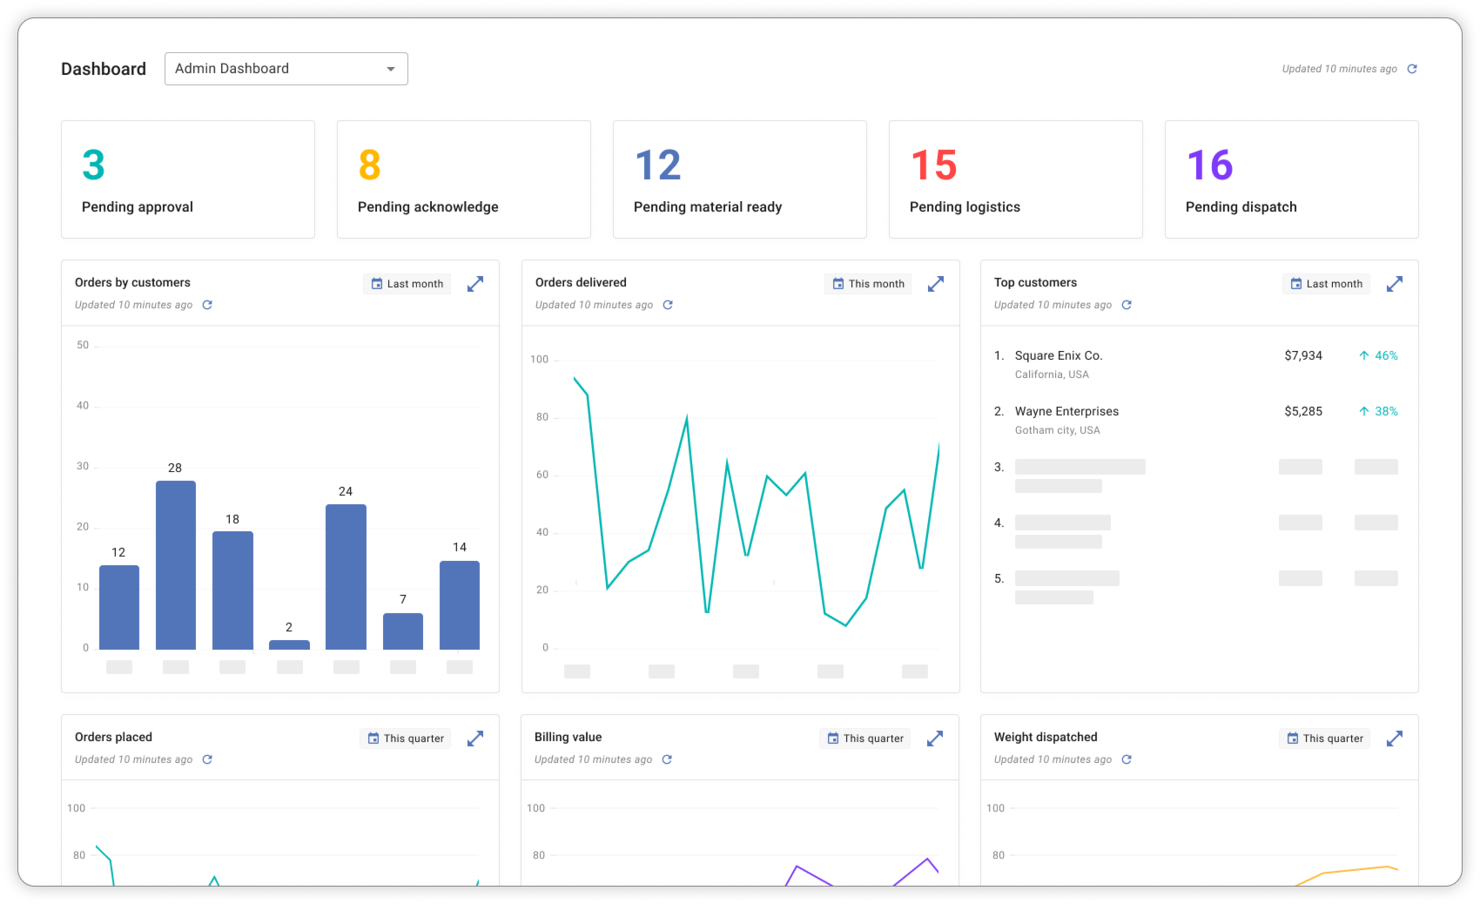Screen dimensions: 1480x904
Task: Select Wayne Enterprises customer row
Action: [x=1196, y=421]
